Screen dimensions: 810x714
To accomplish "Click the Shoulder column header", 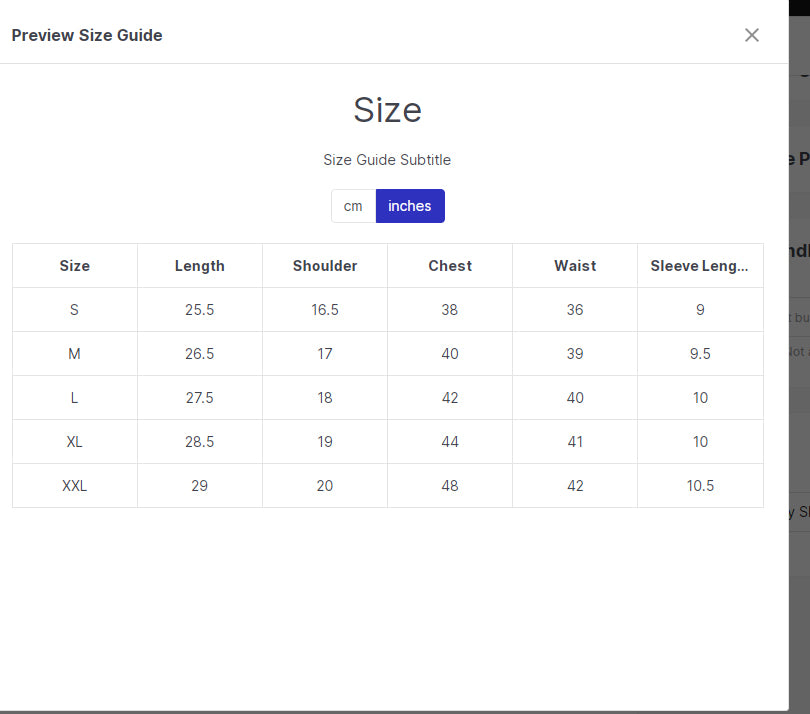I will (325, 266).
